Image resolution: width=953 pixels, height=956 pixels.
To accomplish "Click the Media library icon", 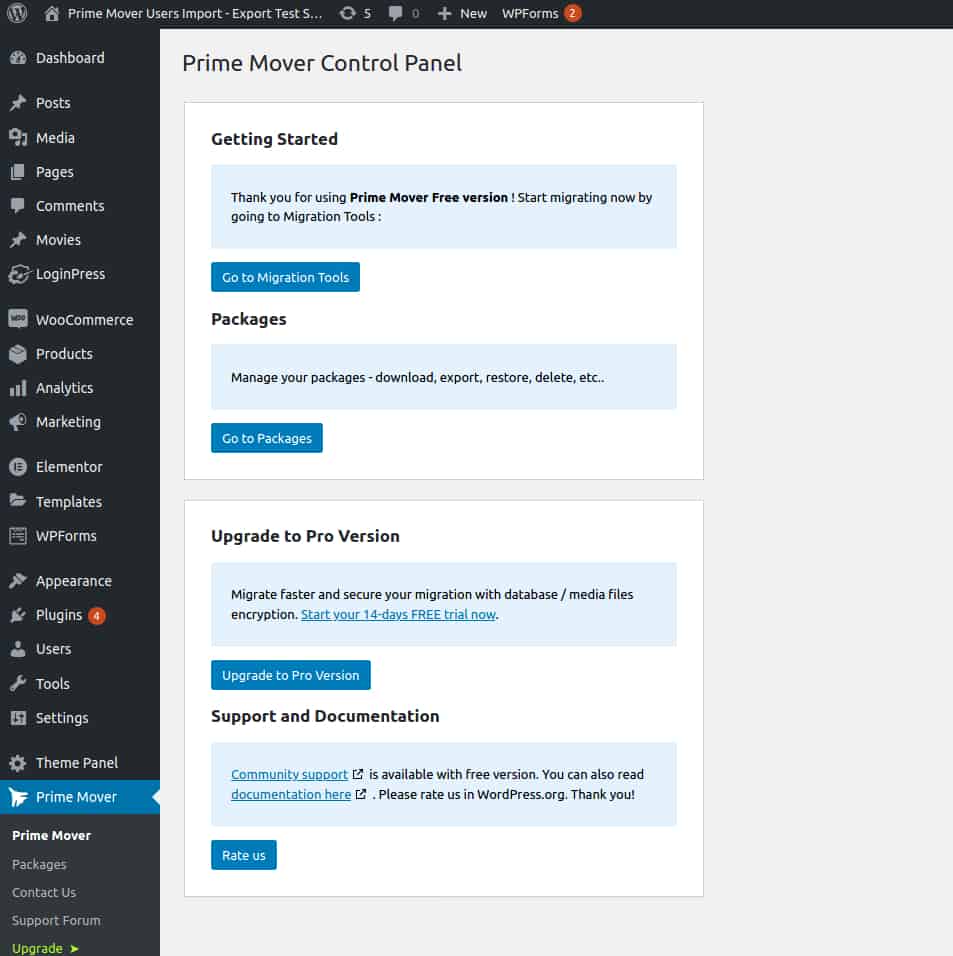I will [18, 138].
